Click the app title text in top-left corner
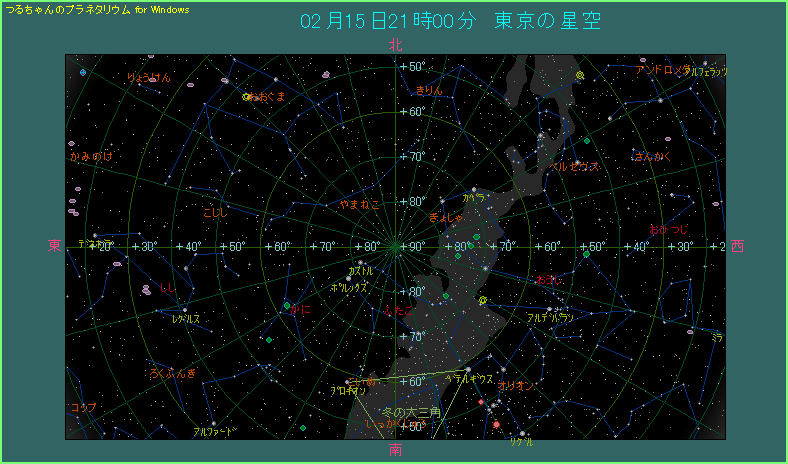The image size is (788, 464). pos(97,9)
